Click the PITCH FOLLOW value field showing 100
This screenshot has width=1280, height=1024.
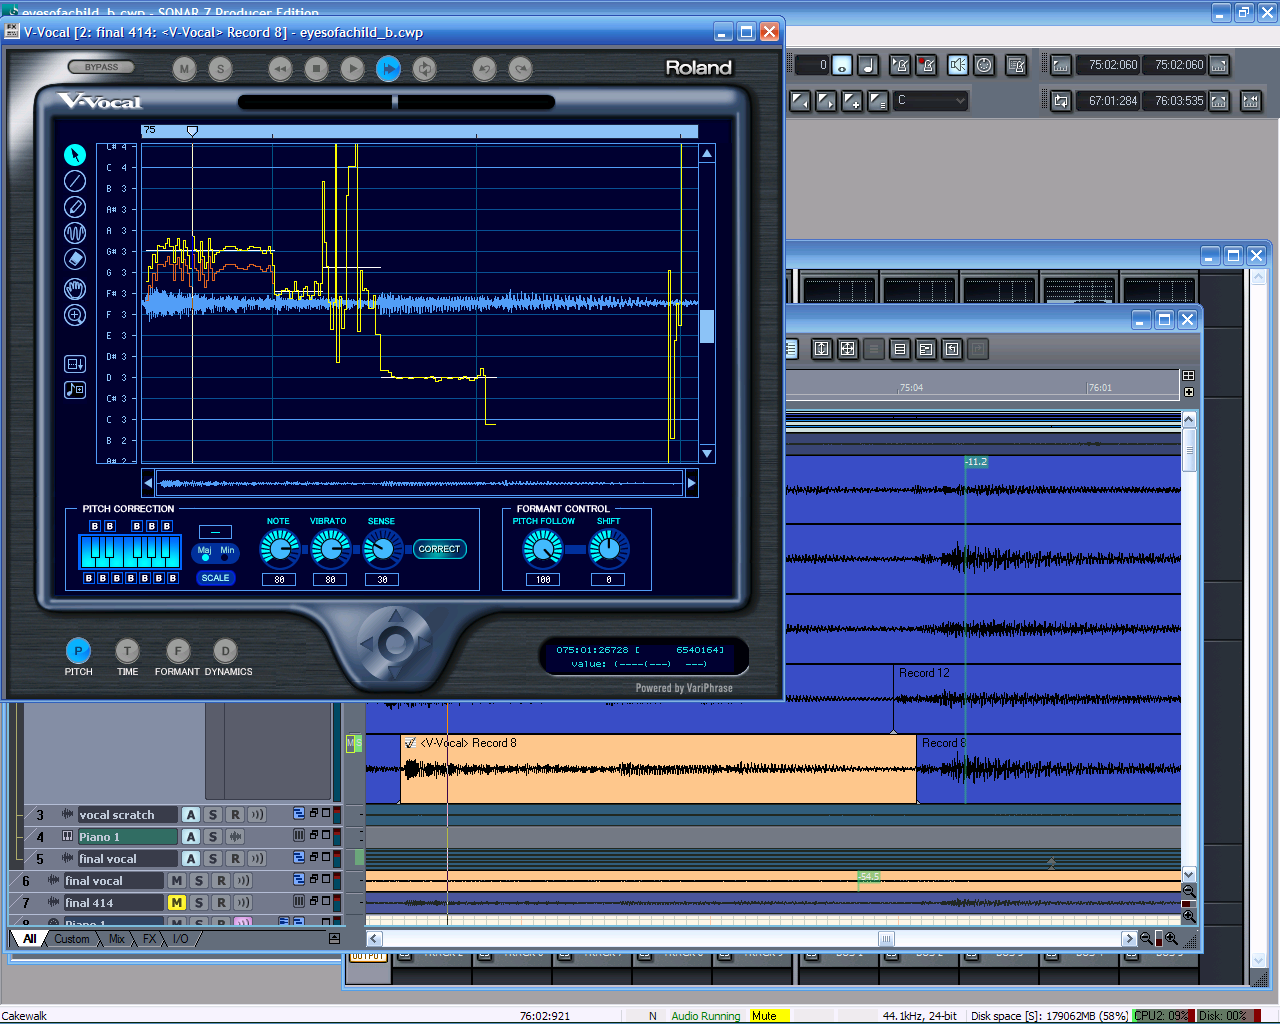click(543, 579)
